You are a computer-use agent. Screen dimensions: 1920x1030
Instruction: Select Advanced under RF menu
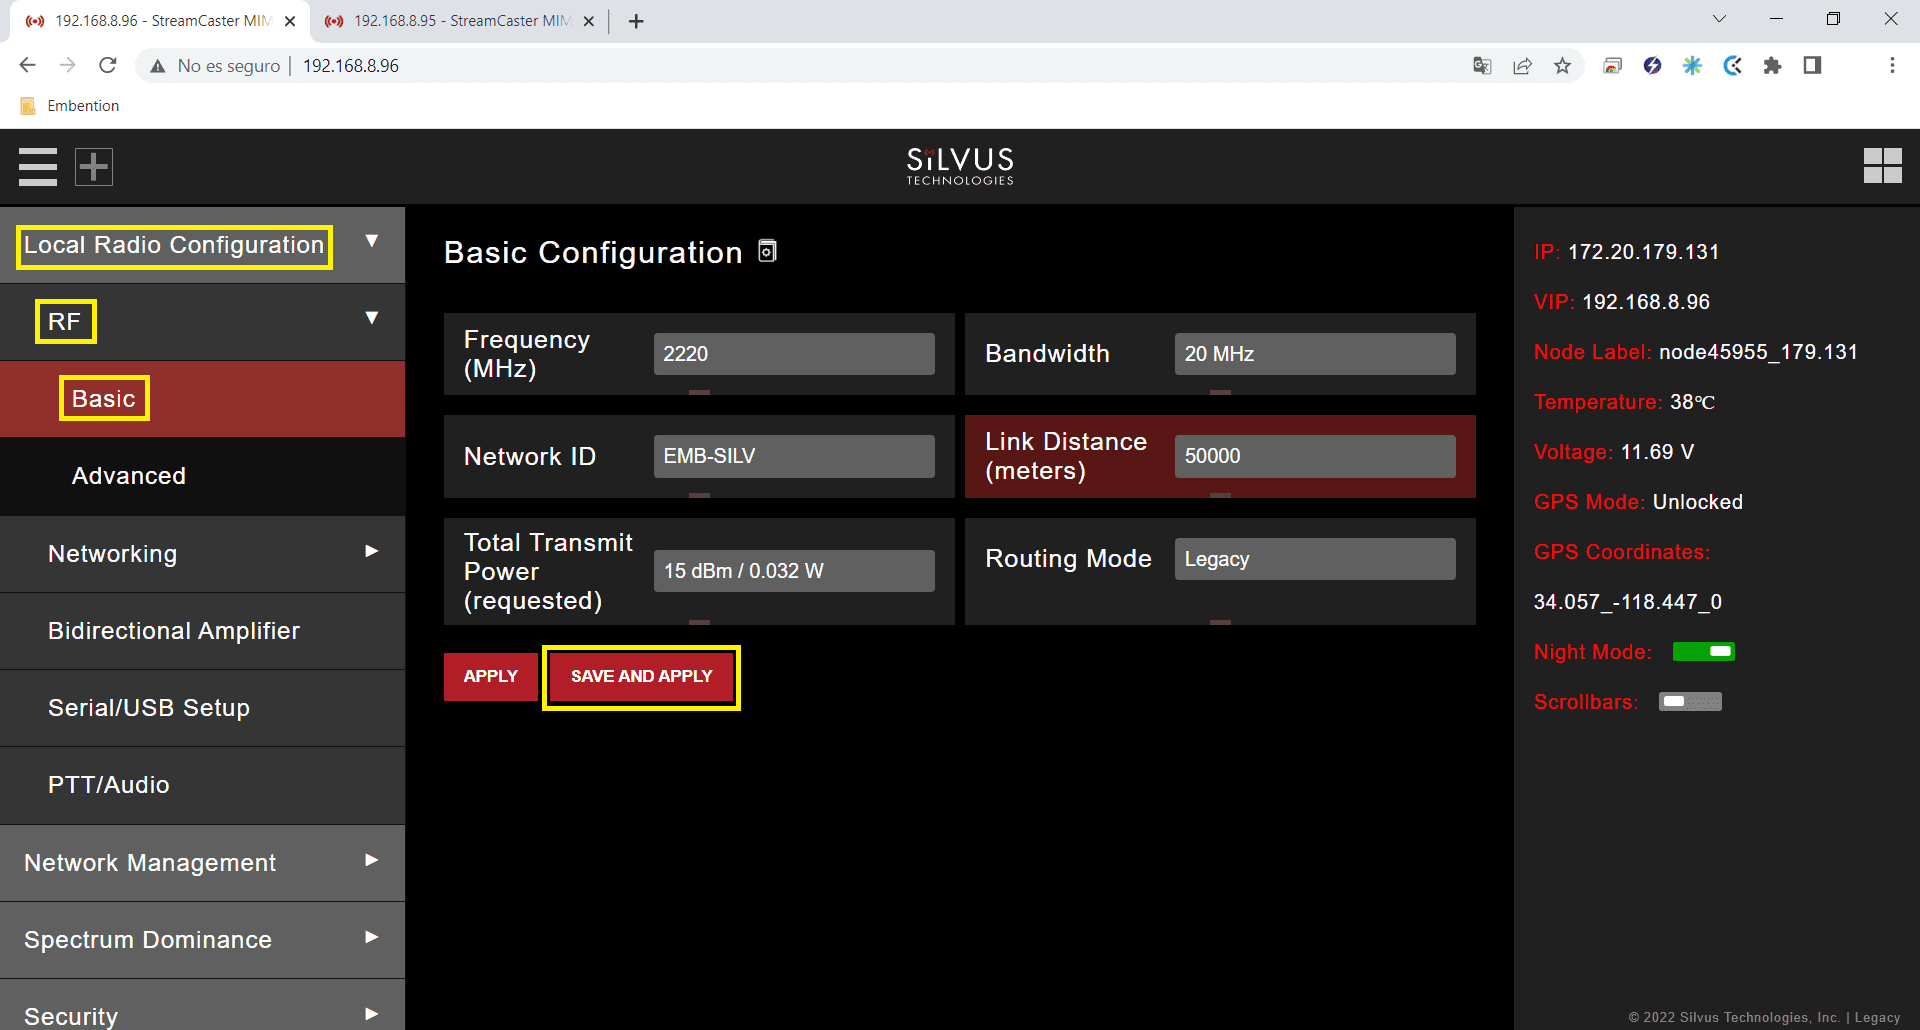tap(129, 476)
